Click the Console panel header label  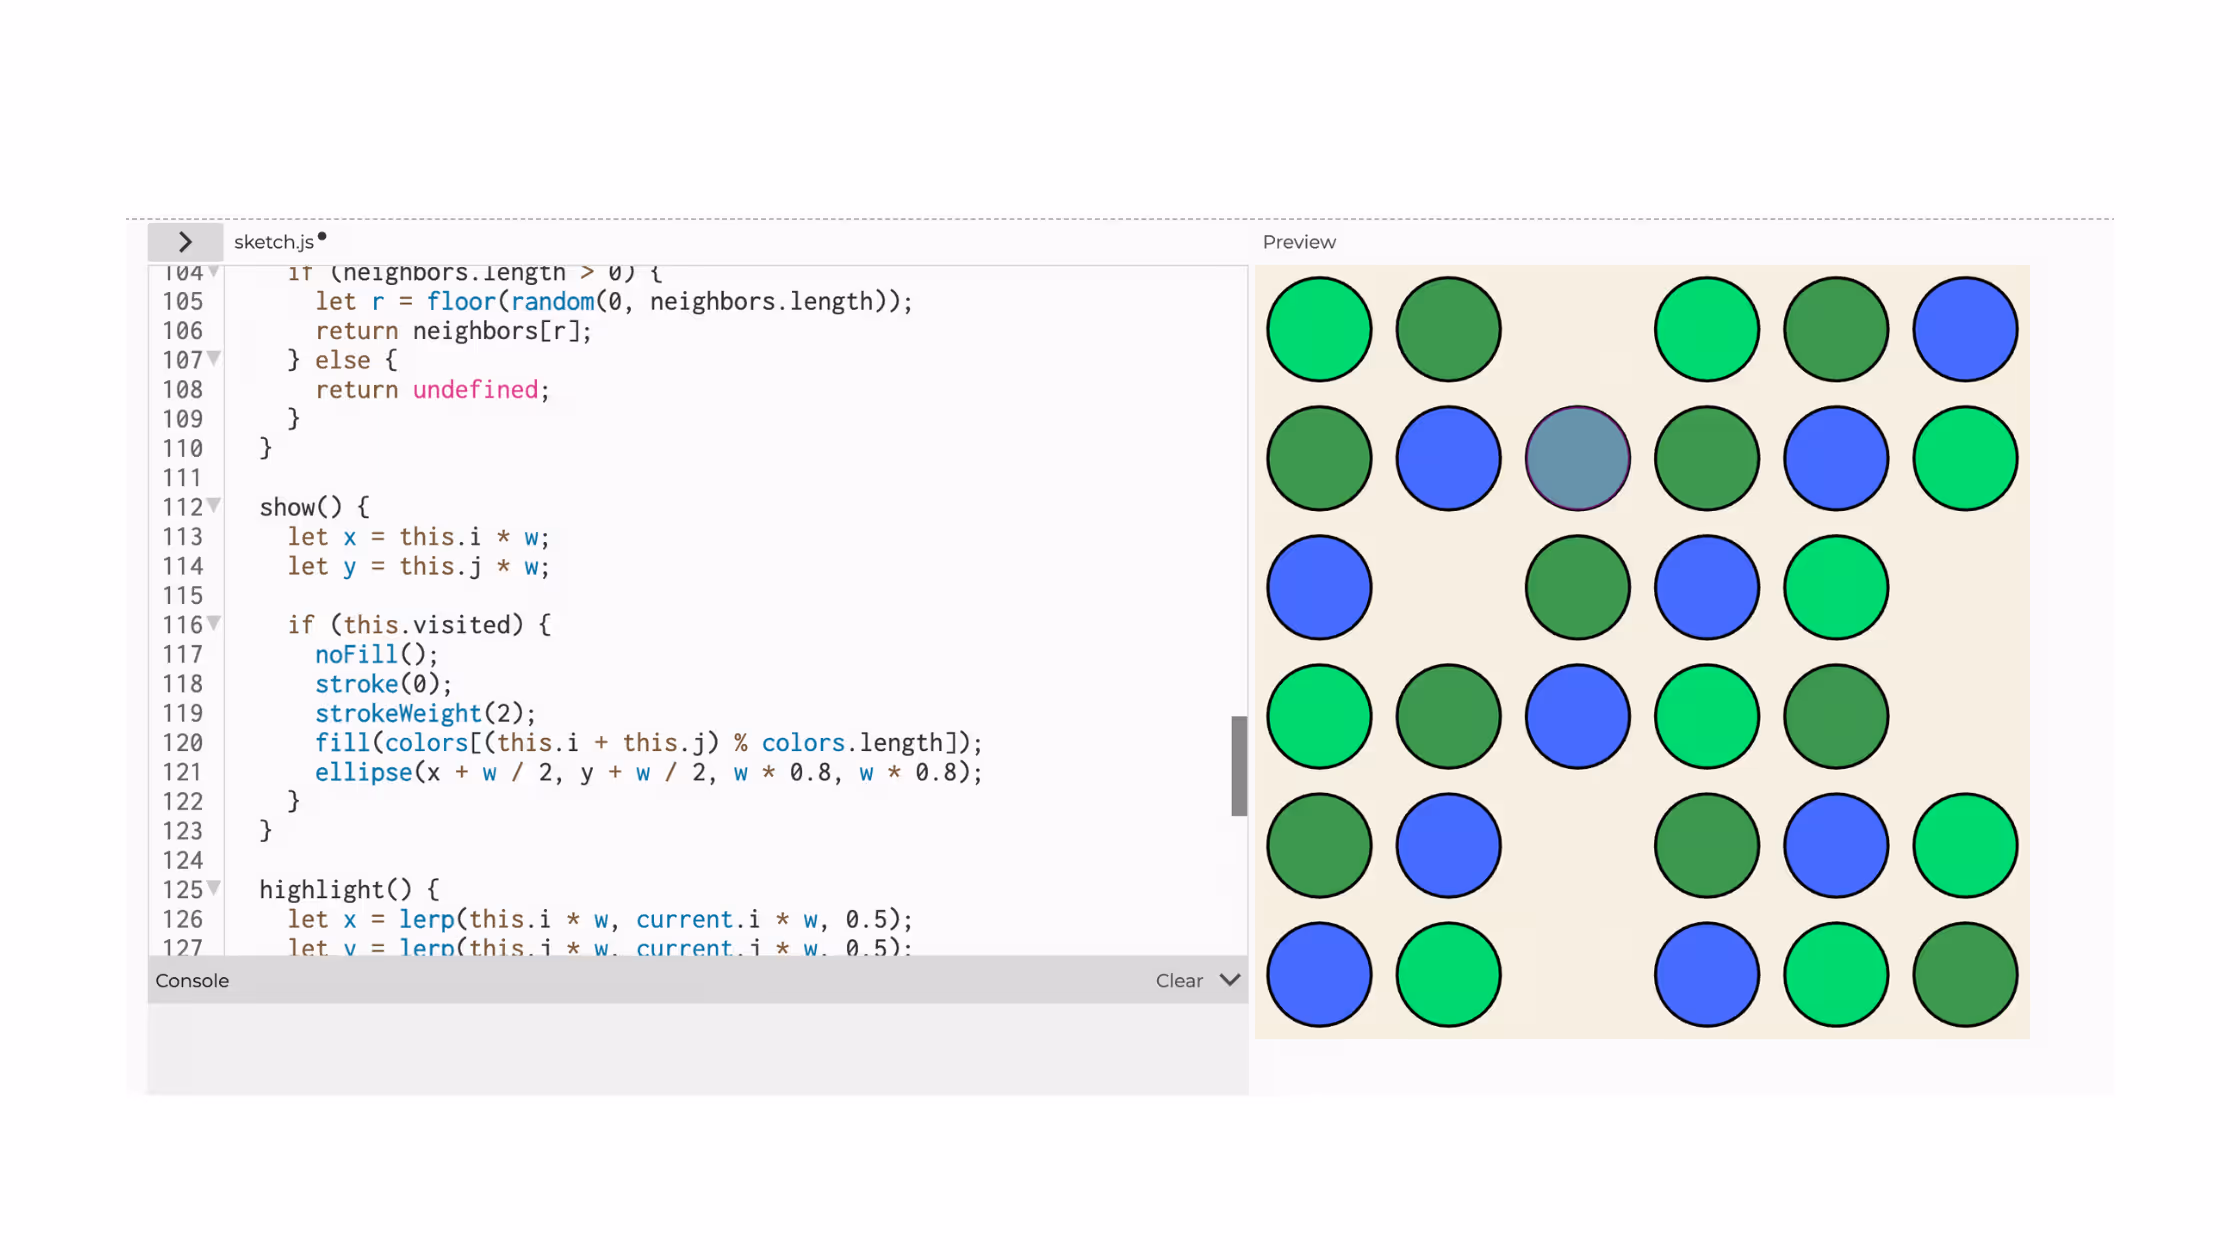pos(192,980)
